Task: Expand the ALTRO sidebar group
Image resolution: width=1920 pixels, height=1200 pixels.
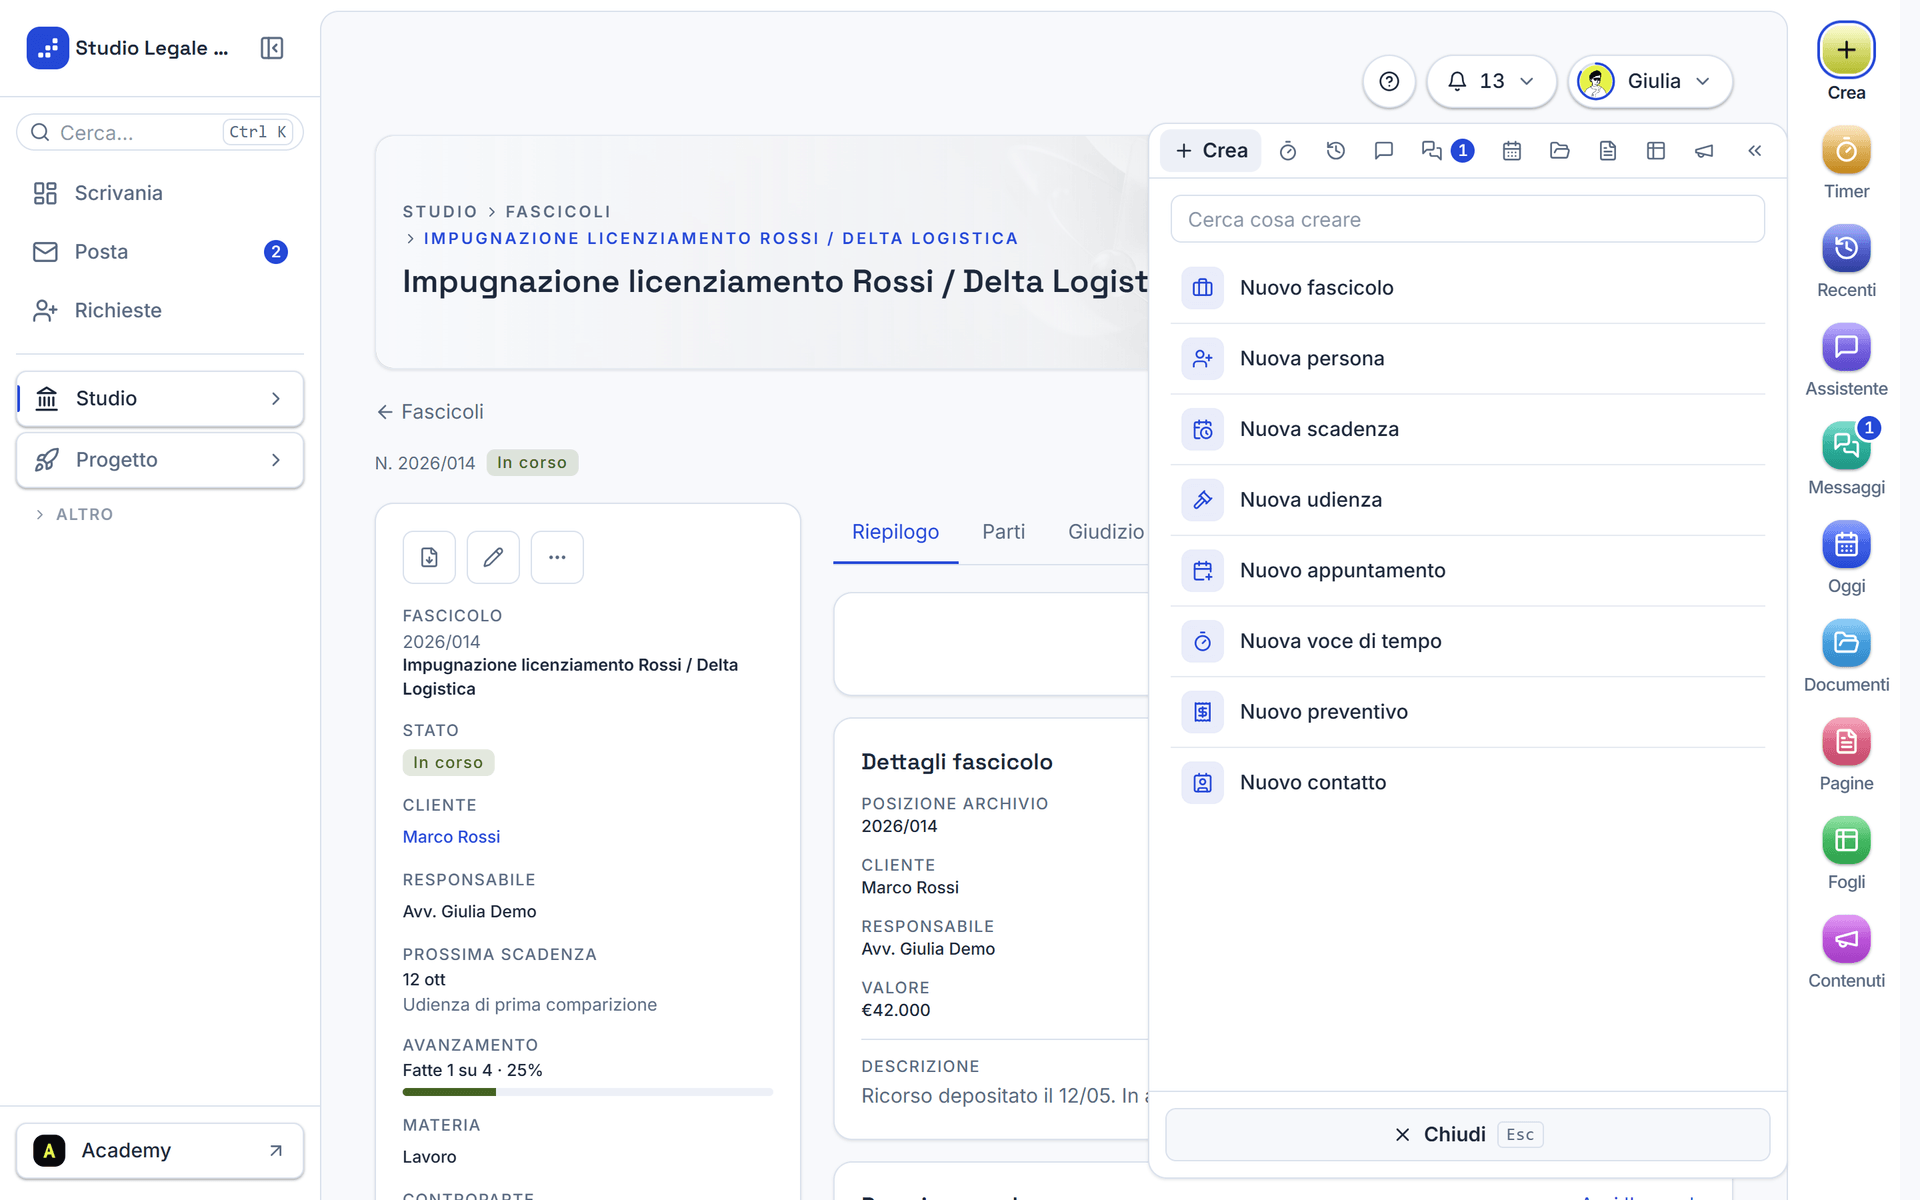Action: (x=75, y=514)
